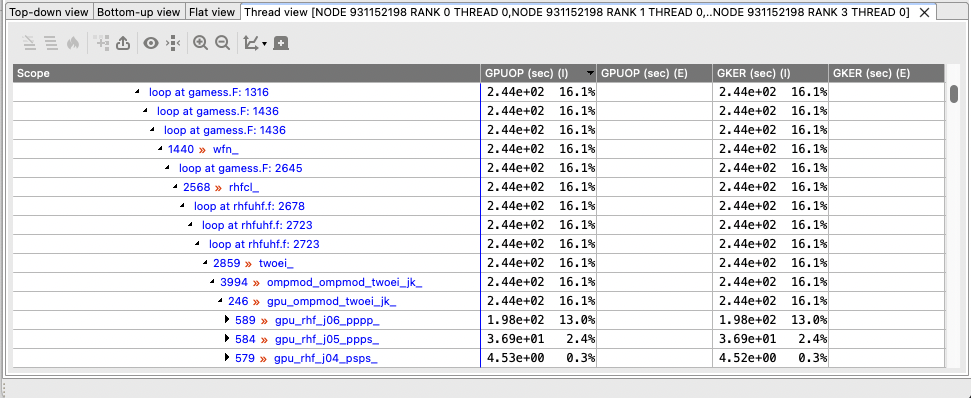Collapse the ompmod_ompmod_twoei_jk_ node
Image resolution: width=971 pixels, height=398 pixels.
coord(212,282)
